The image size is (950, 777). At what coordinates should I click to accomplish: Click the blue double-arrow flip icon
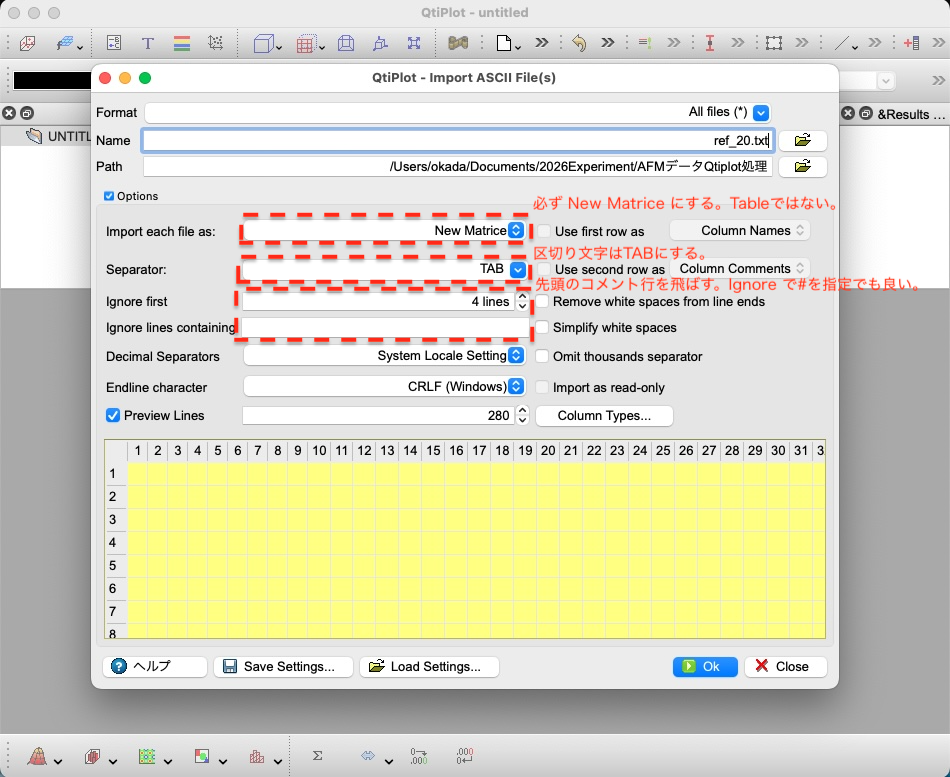coord(368,756)
